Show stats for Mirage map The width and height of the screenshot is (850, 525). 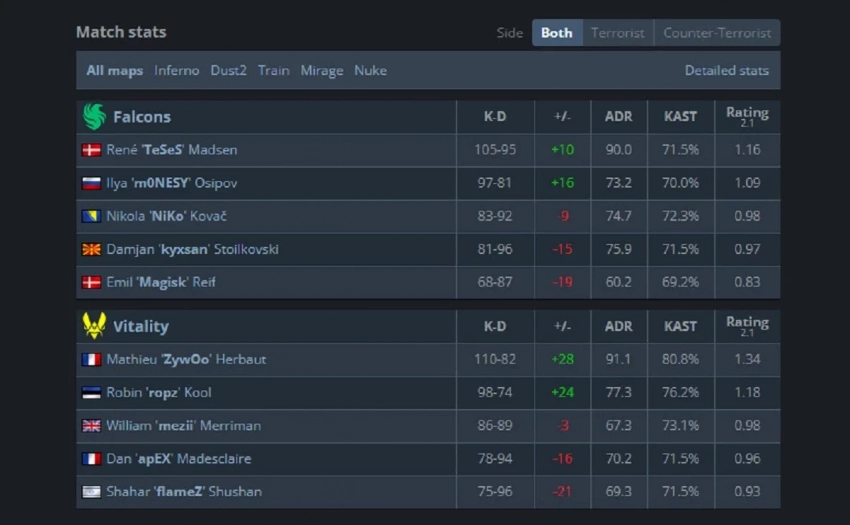click(x=322, y=71)
